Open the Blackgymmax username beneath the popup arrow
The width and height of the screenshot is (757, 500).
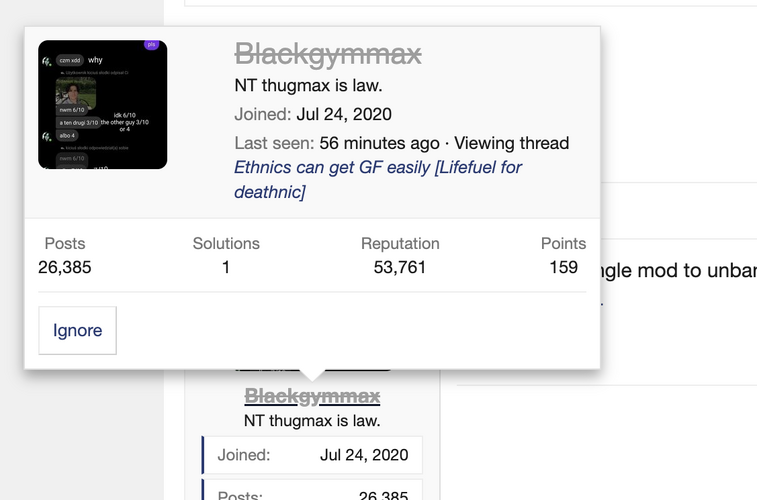tap(312, 396)
